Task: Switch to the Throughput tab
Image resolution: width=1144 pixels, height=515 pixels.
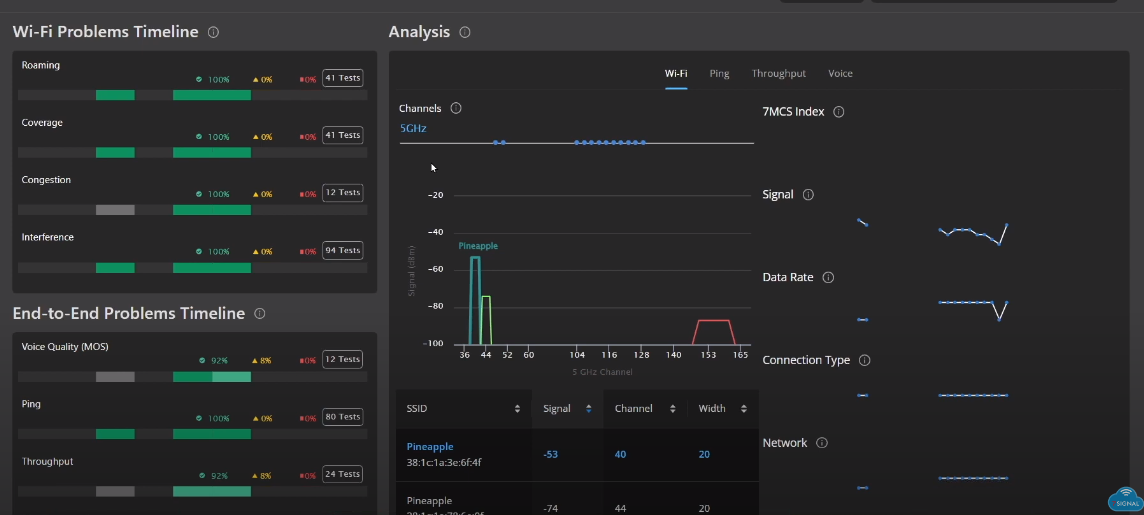Action: coord(778,74)
